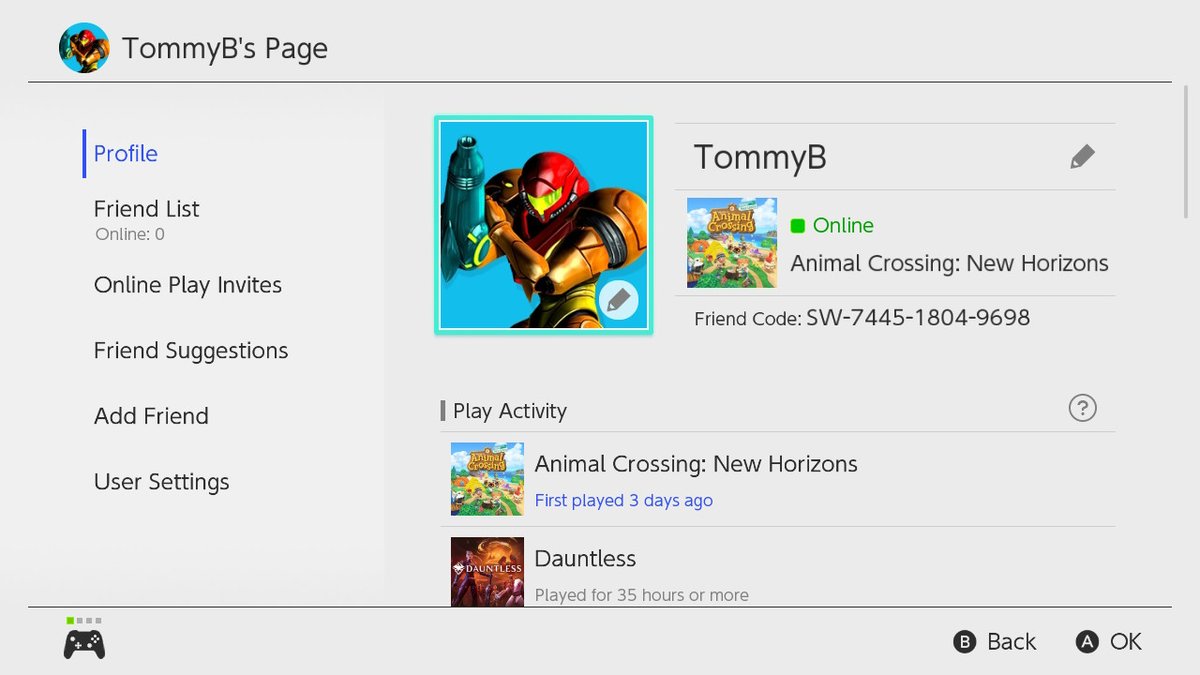The image size is (1200, 675).
Task: Click the pencil icon to edit nickname TommyB
Action: [1082, 157]
